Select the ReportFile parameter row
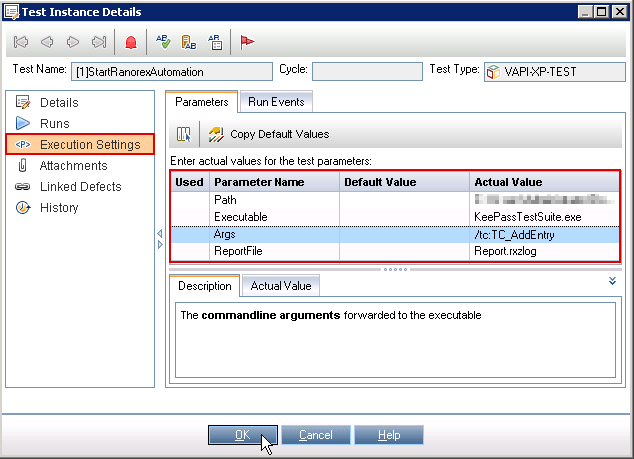 point(395,251)
